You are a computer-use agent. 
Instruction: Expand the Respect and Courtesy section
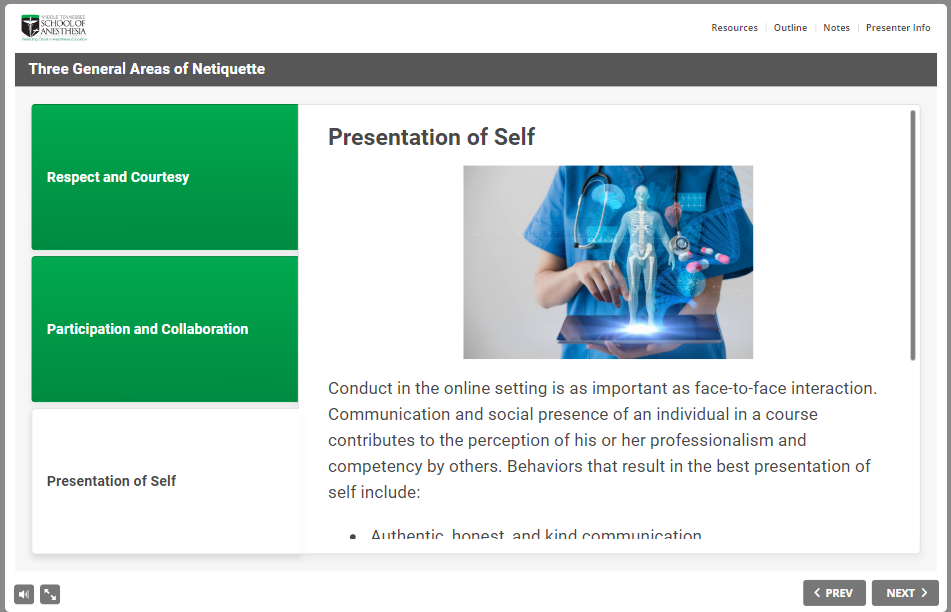164,176
